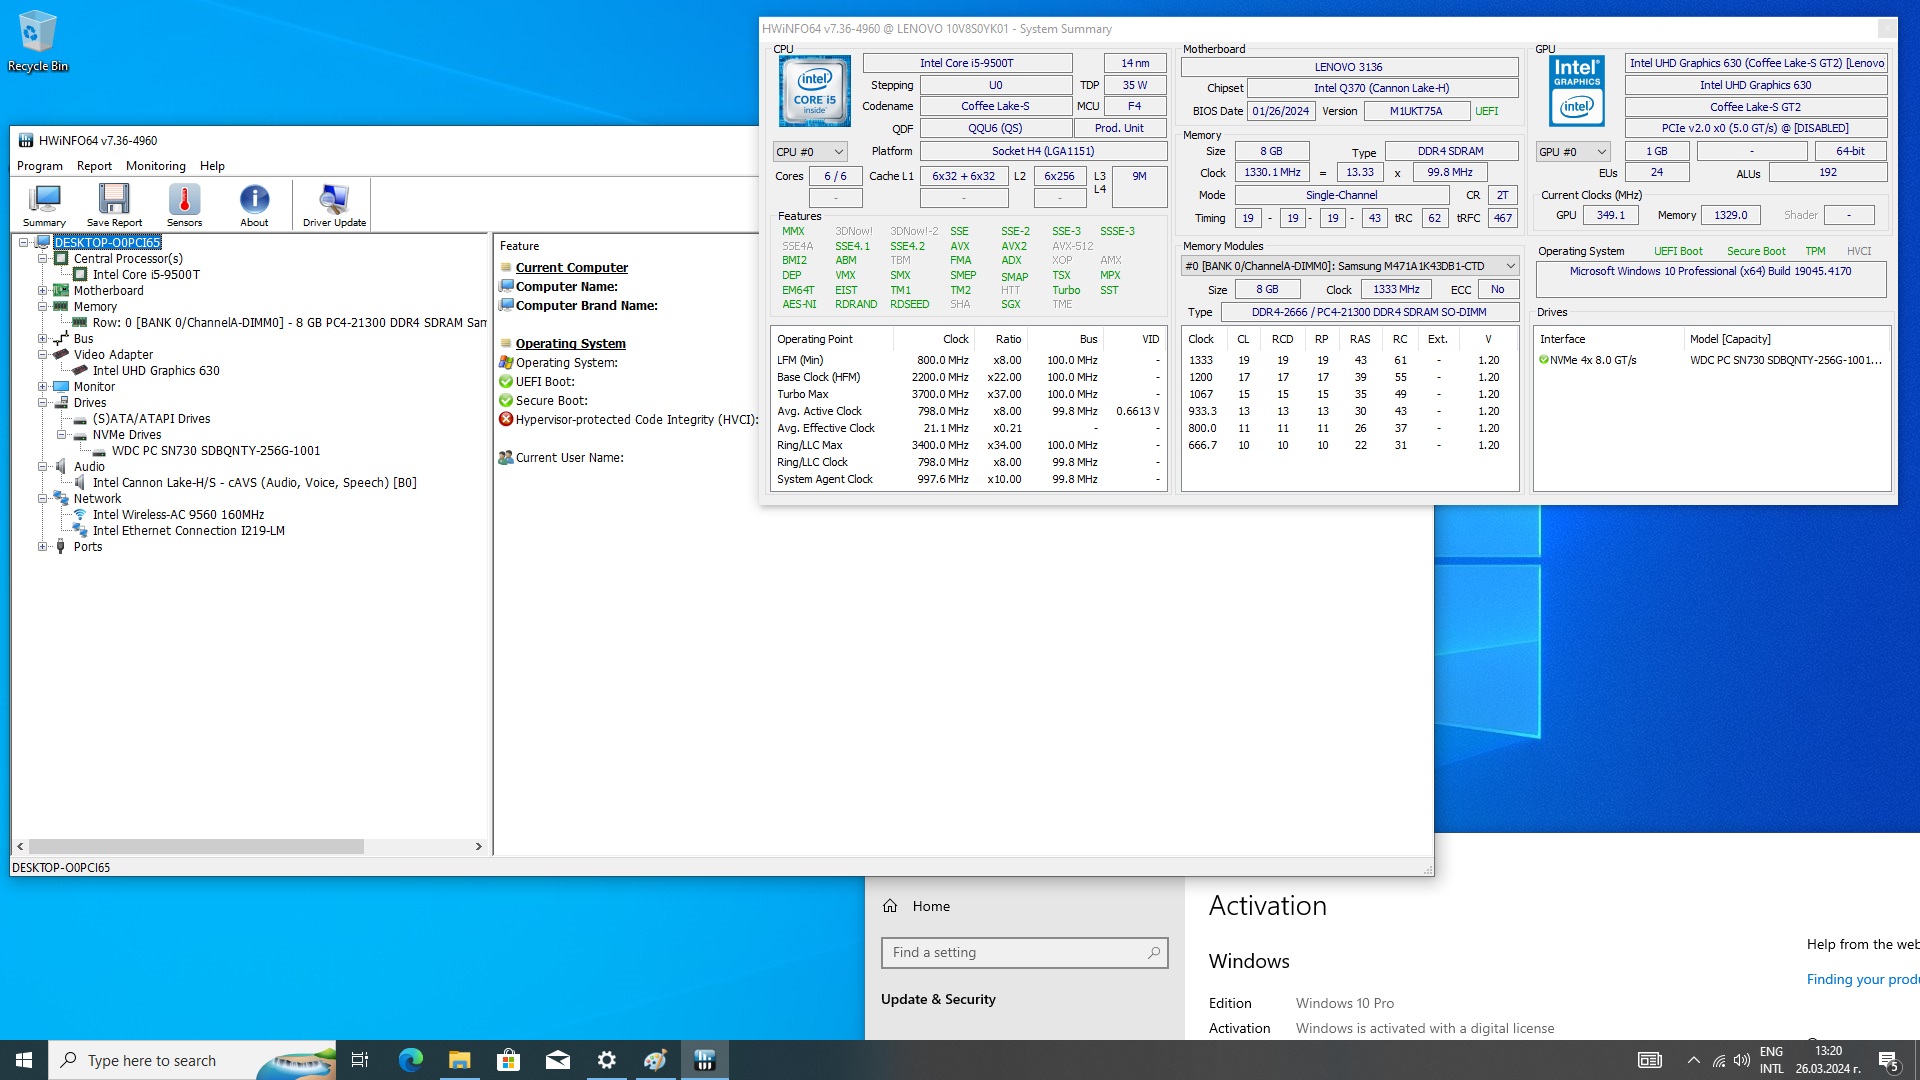Open the memory module bank selector dropdown

point(1350,266)
